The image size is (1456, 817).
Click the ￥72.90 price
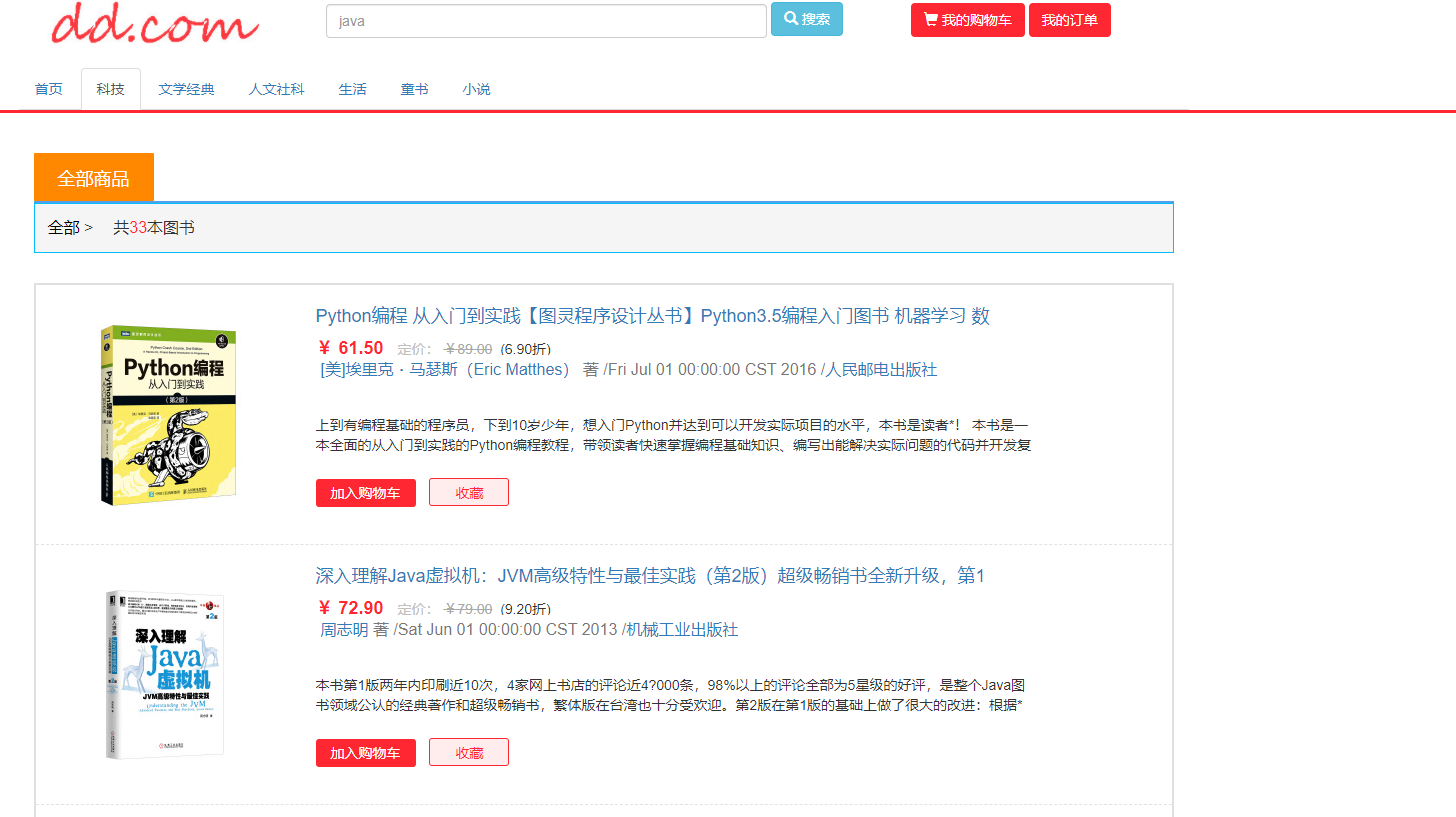pyautogui.click(x=351, y=608)
